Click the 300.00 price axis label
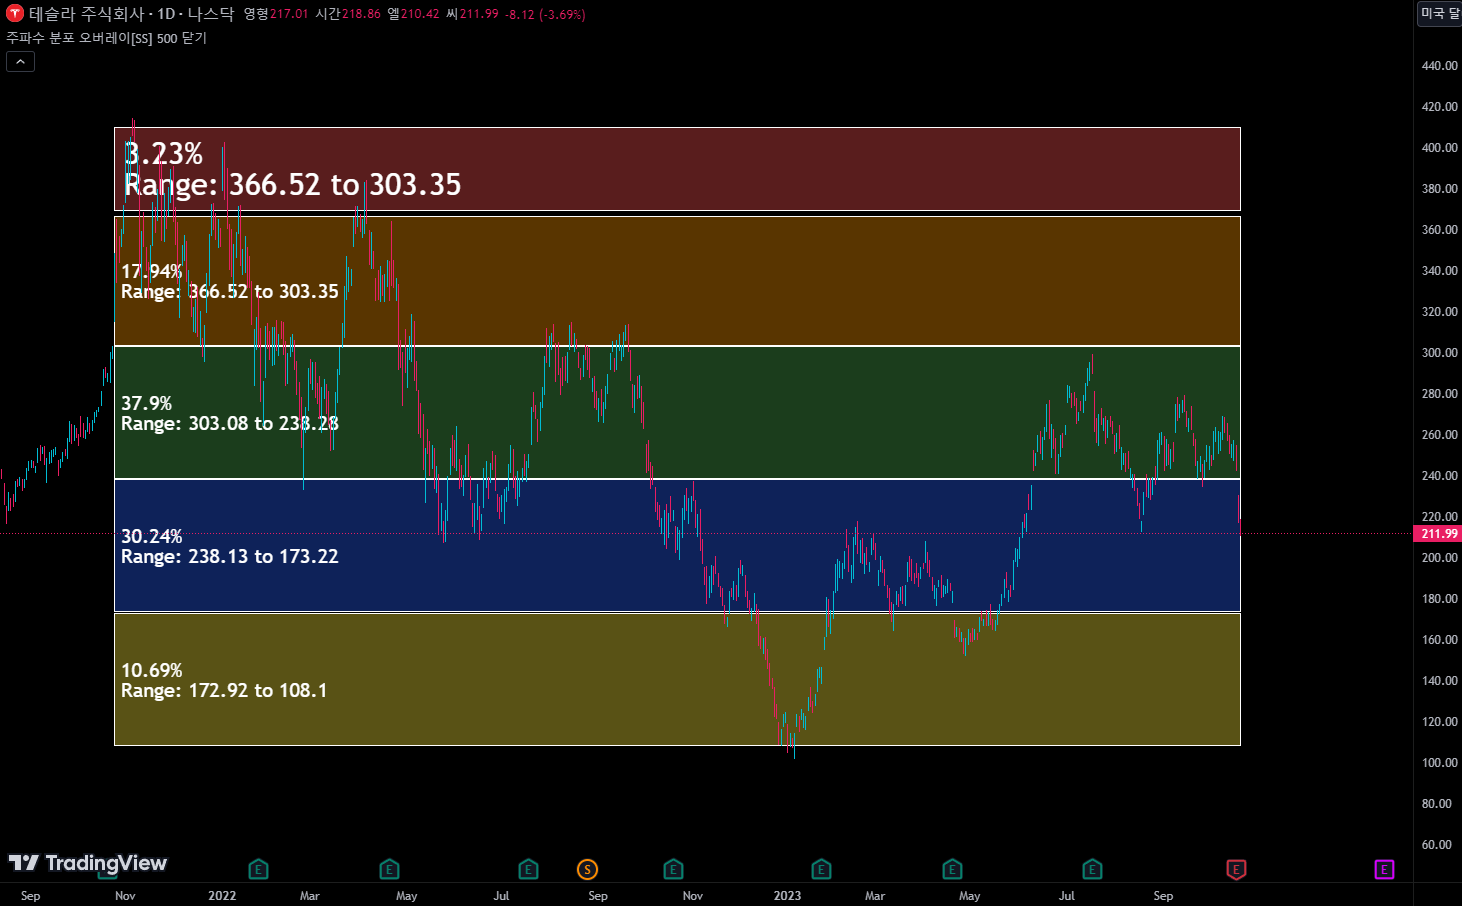Screen dimensions: 1462x906 point(1439,352)
